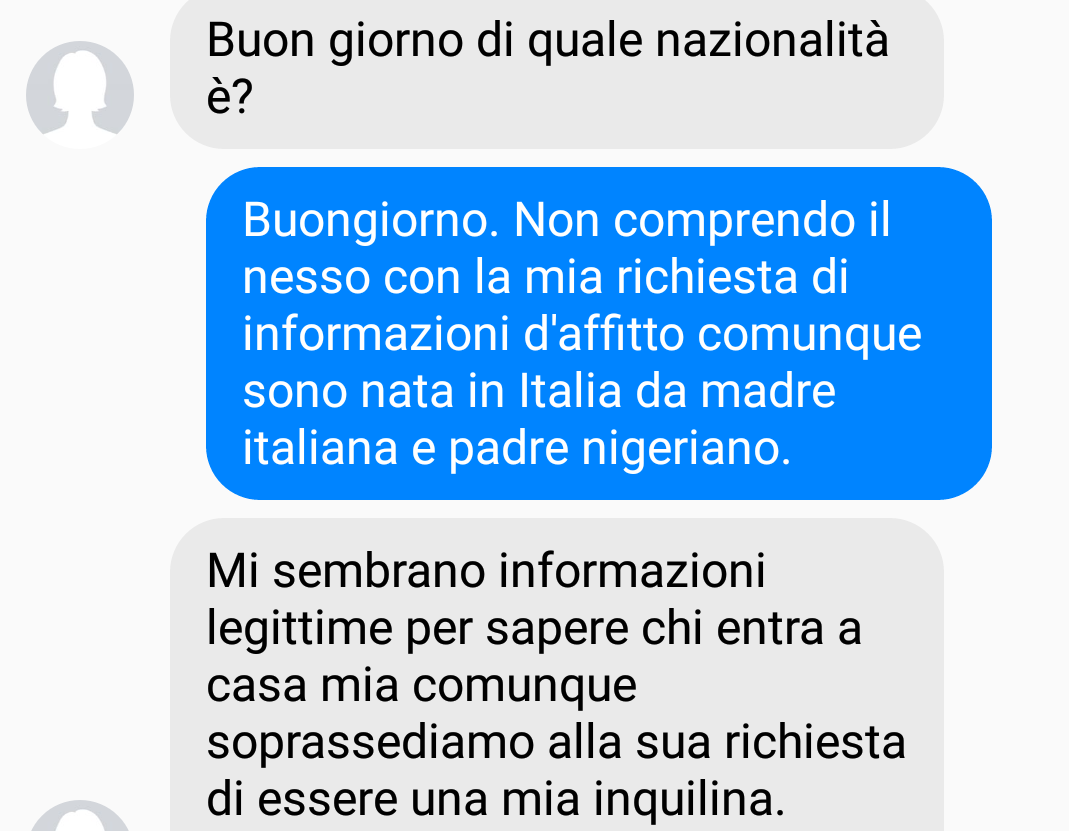
Task: Click the word 'padre' in the blue message
Action: coord(509,451)
